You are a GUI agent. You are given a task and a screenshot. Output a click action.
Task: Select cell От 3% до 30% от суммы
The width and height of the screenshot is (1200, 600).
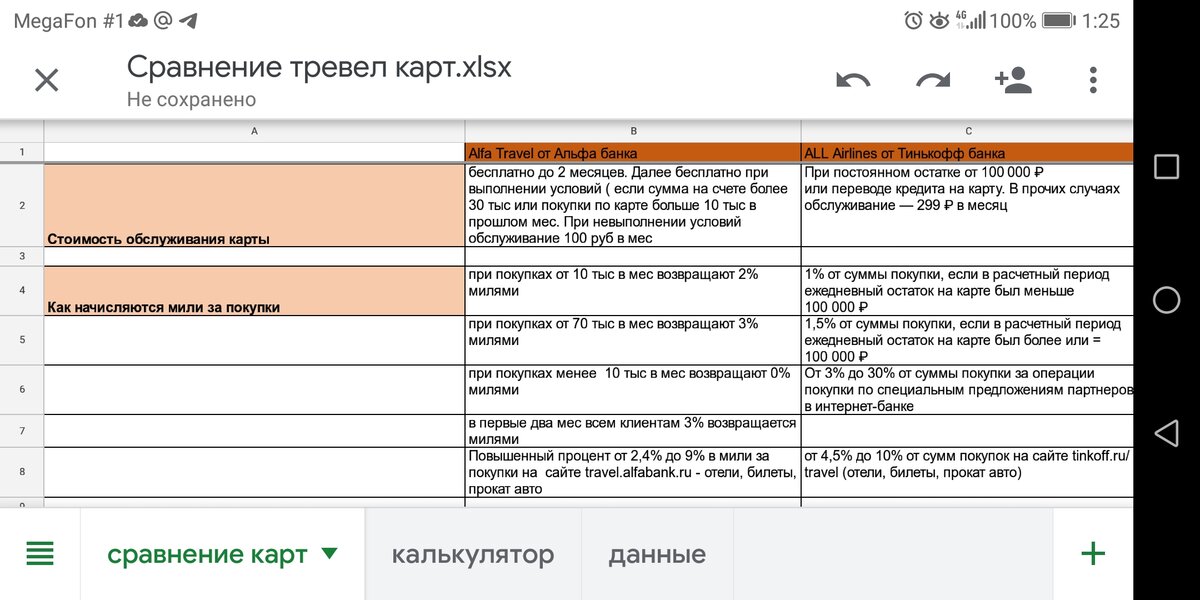point(968,390)
